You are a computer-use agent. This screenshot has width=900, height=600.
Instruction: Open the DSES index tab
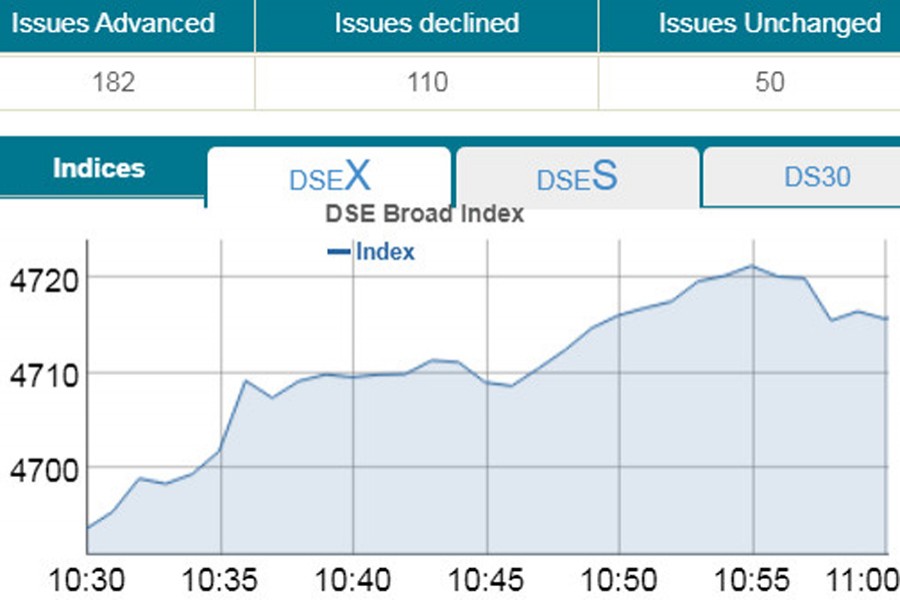pyautogui.click(x=577, y=178)
